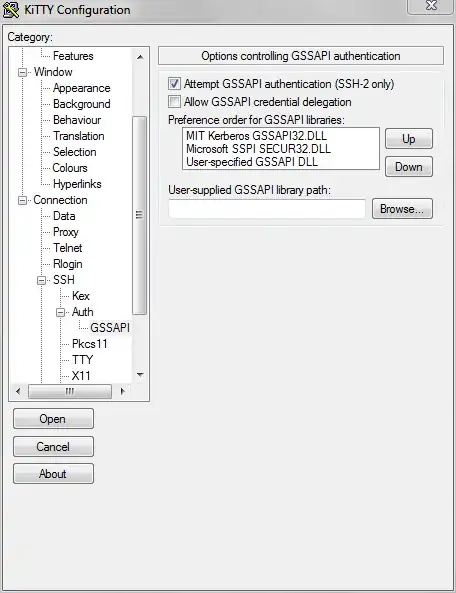Screen dimensions: 456x593
Task: Select GSSAPI in the tree
Action: tap(110, 328)
